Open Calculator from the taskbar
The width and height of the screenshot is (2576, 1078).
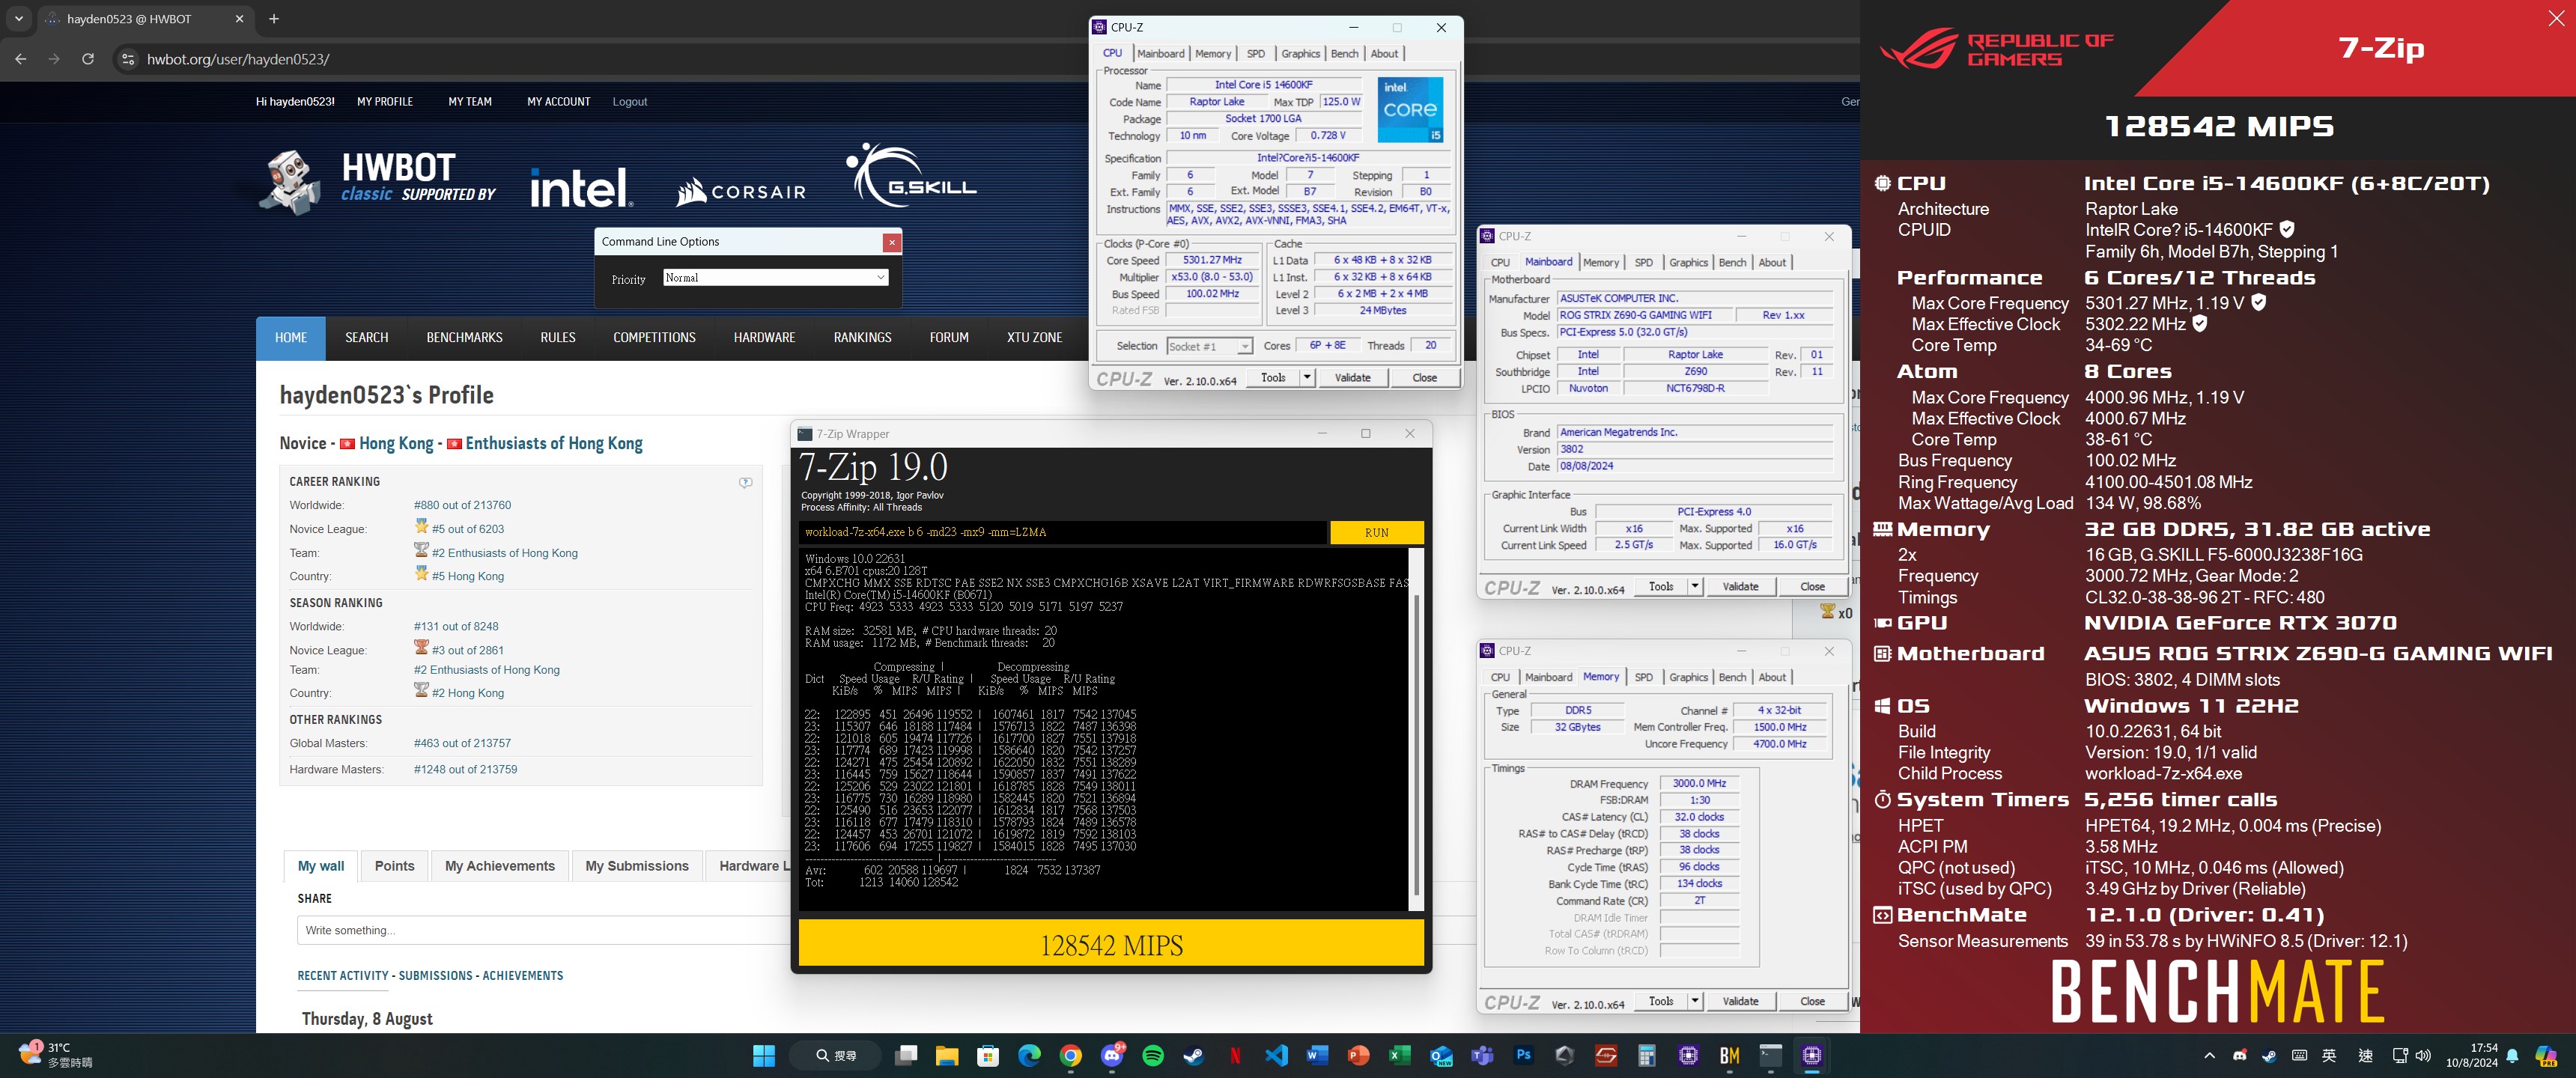click(x=1647, y=1055)
